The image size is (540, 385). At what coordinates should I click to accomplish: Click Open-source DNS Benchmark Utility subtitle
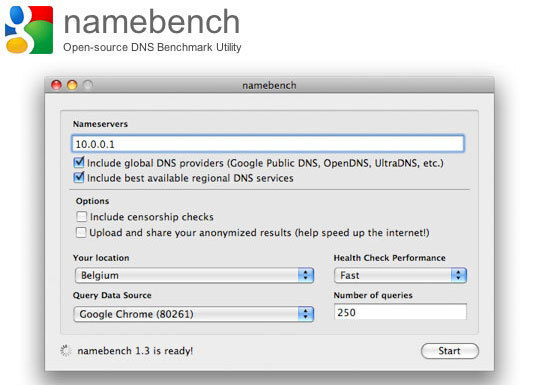[152, 47]
